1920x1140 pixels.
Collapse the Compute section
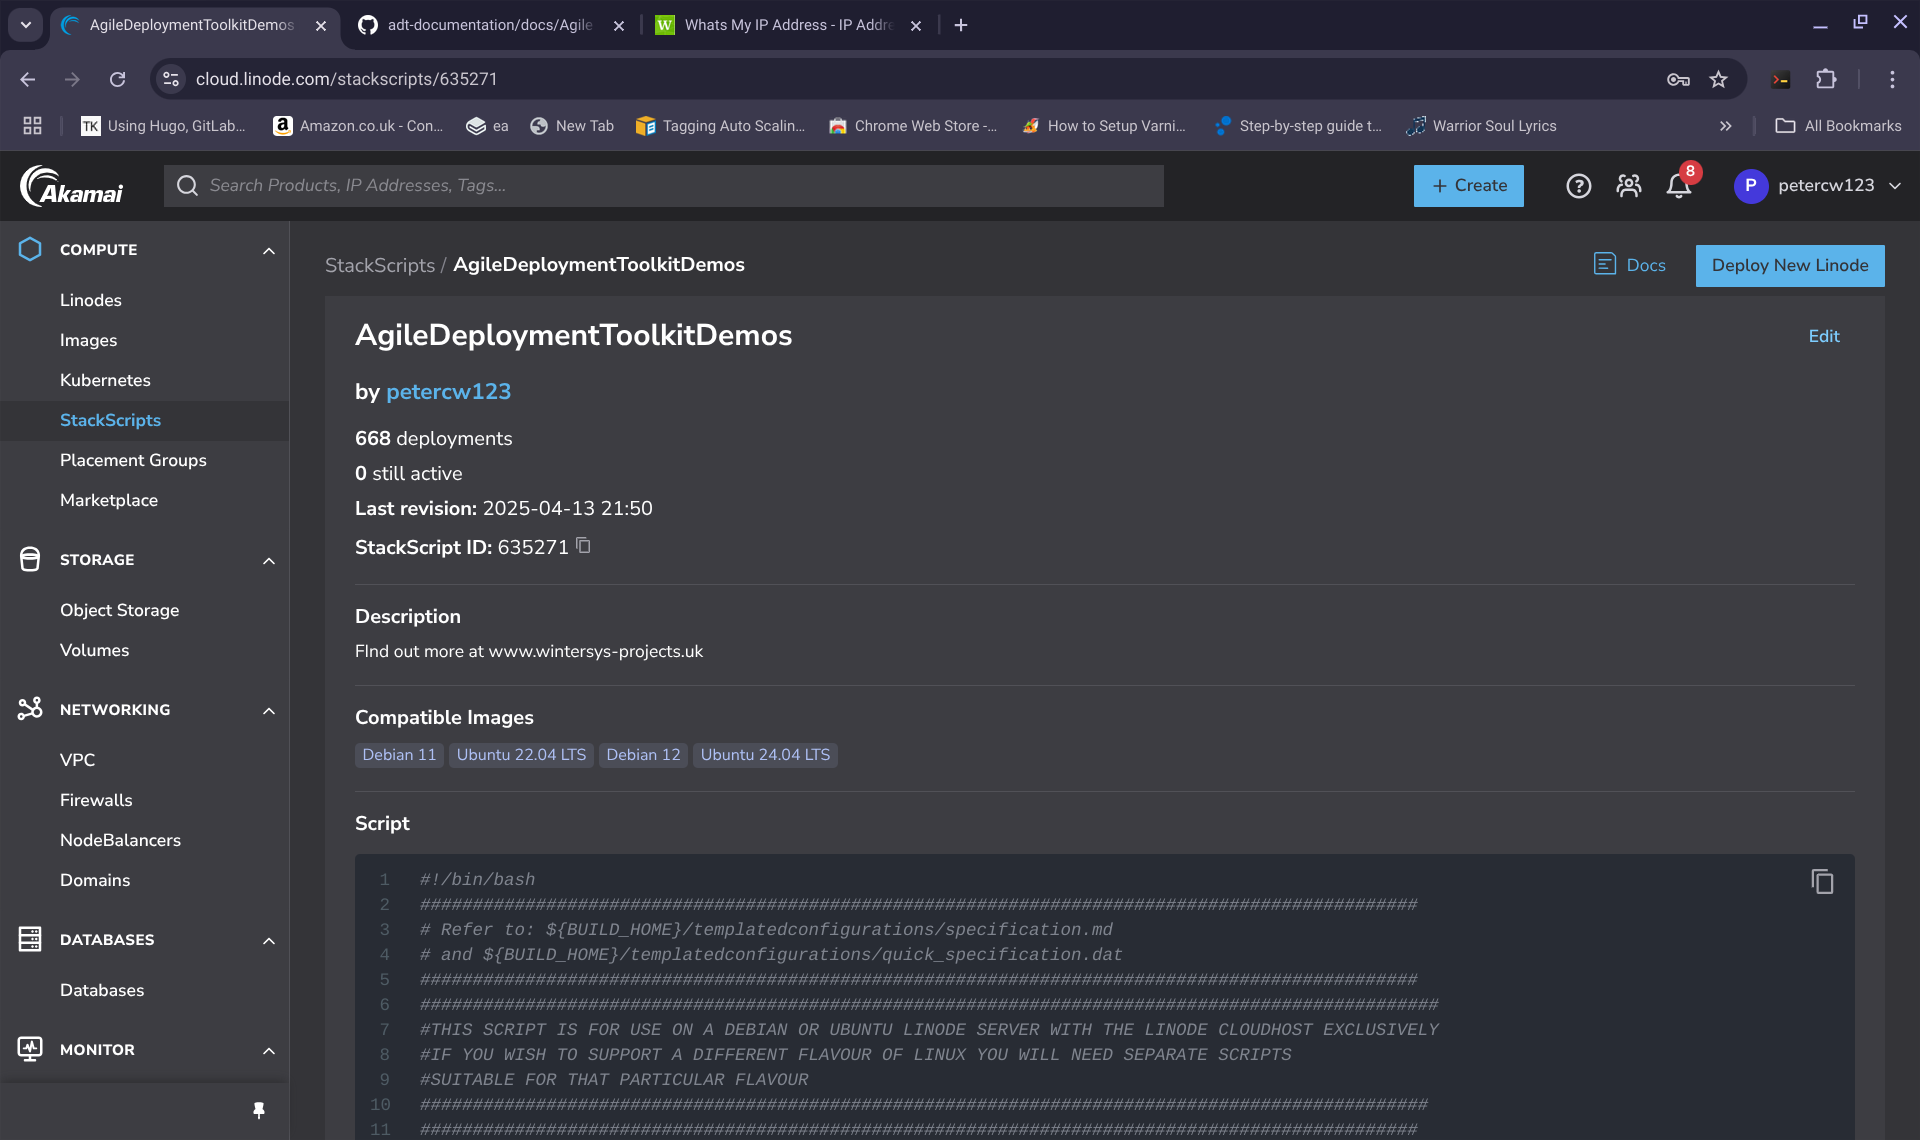click(x=268, y=250)
